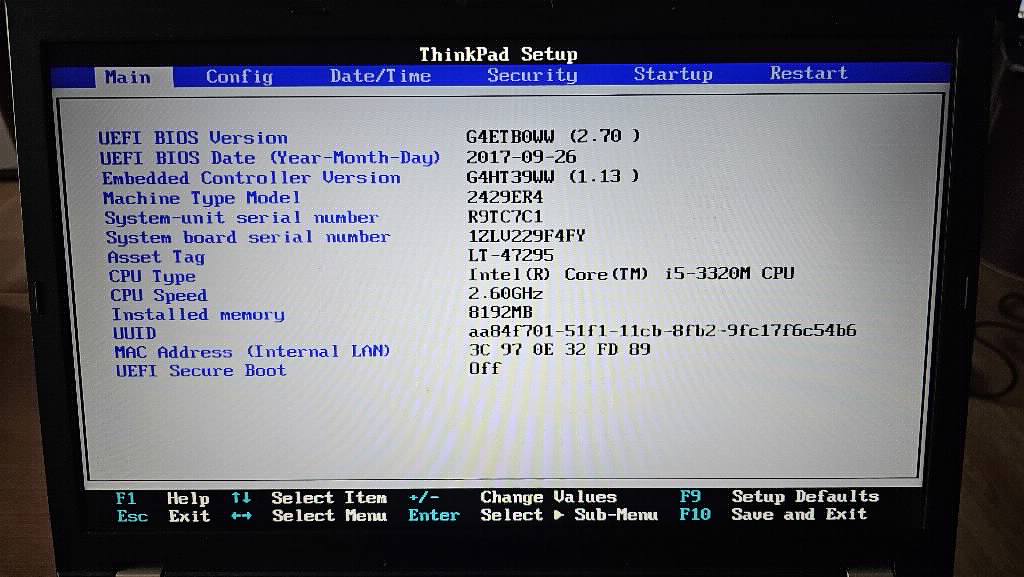Click the date value 2017-09-26
The image size is (1024, 577).
tap(520, 157)
